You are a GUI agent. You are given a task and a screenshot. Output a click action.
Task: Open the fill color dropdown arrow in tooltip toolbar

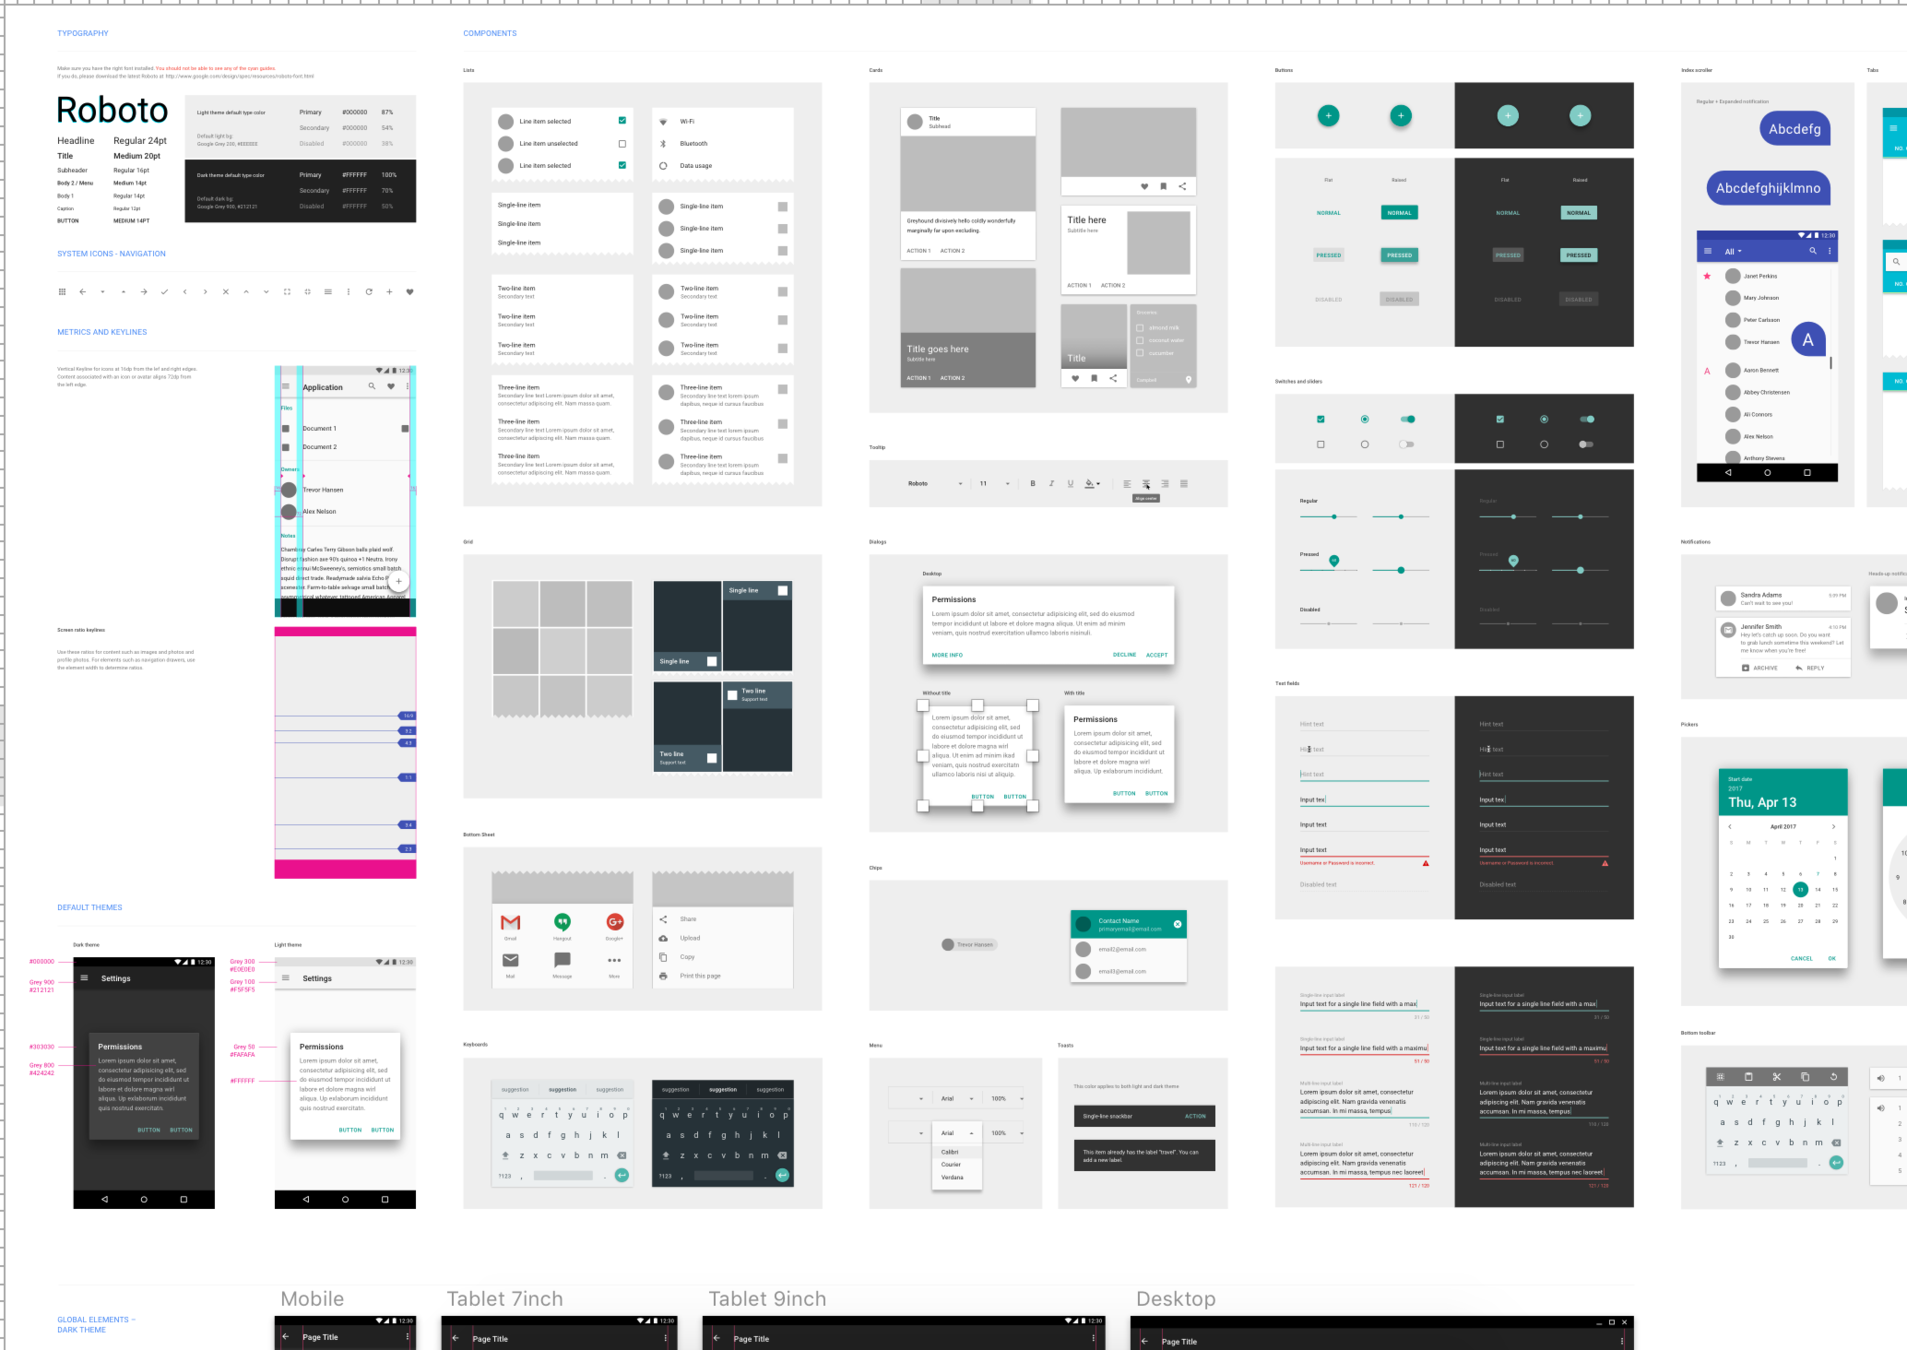(x=1098, y=484)
